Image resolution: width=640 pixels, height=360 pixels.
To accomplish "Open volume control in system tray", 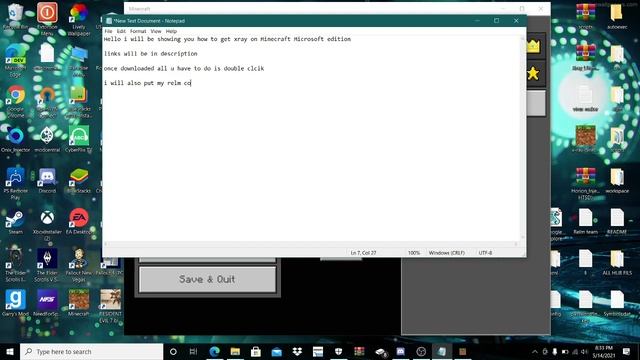I will click(584, 351).
